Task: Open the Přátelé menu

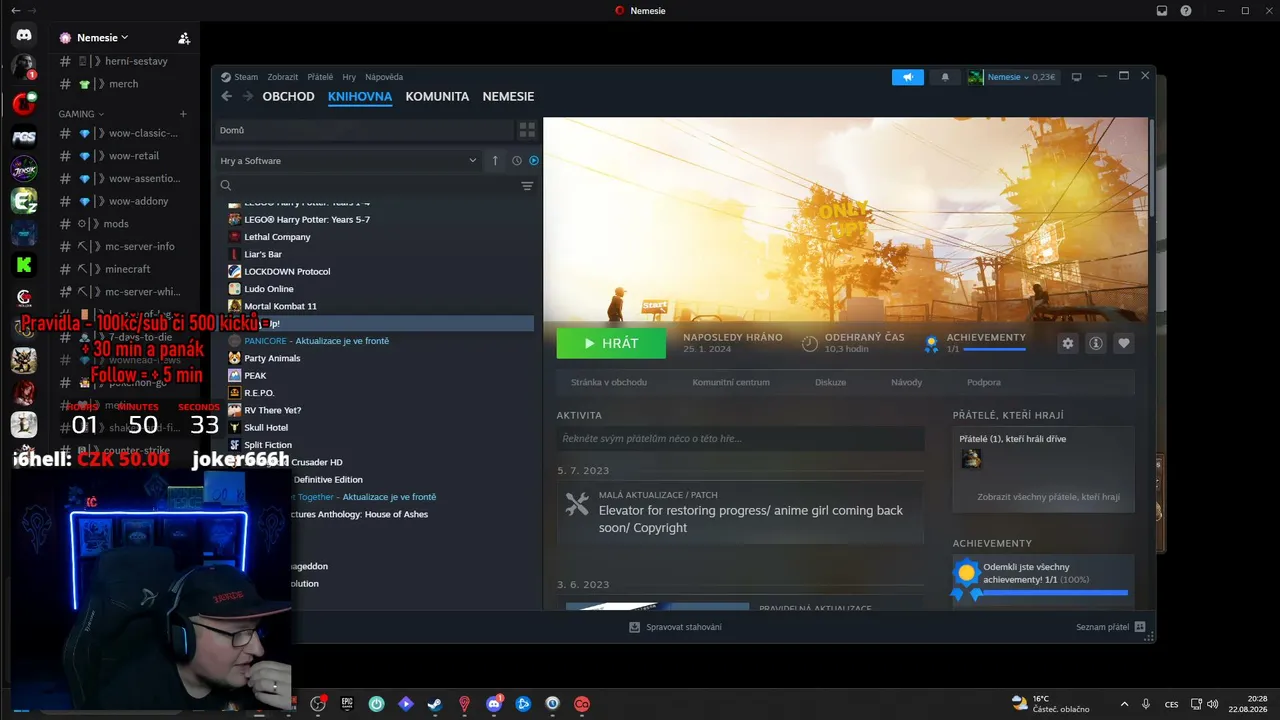Action: pyautogui.click(x=320, y=77)
